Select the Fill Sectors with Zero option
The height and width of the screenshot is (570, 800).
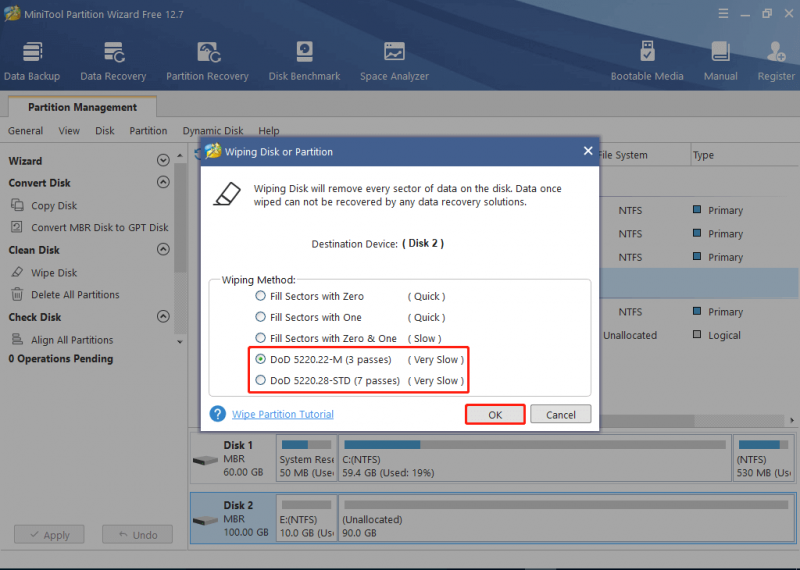[x=260, y=296]
